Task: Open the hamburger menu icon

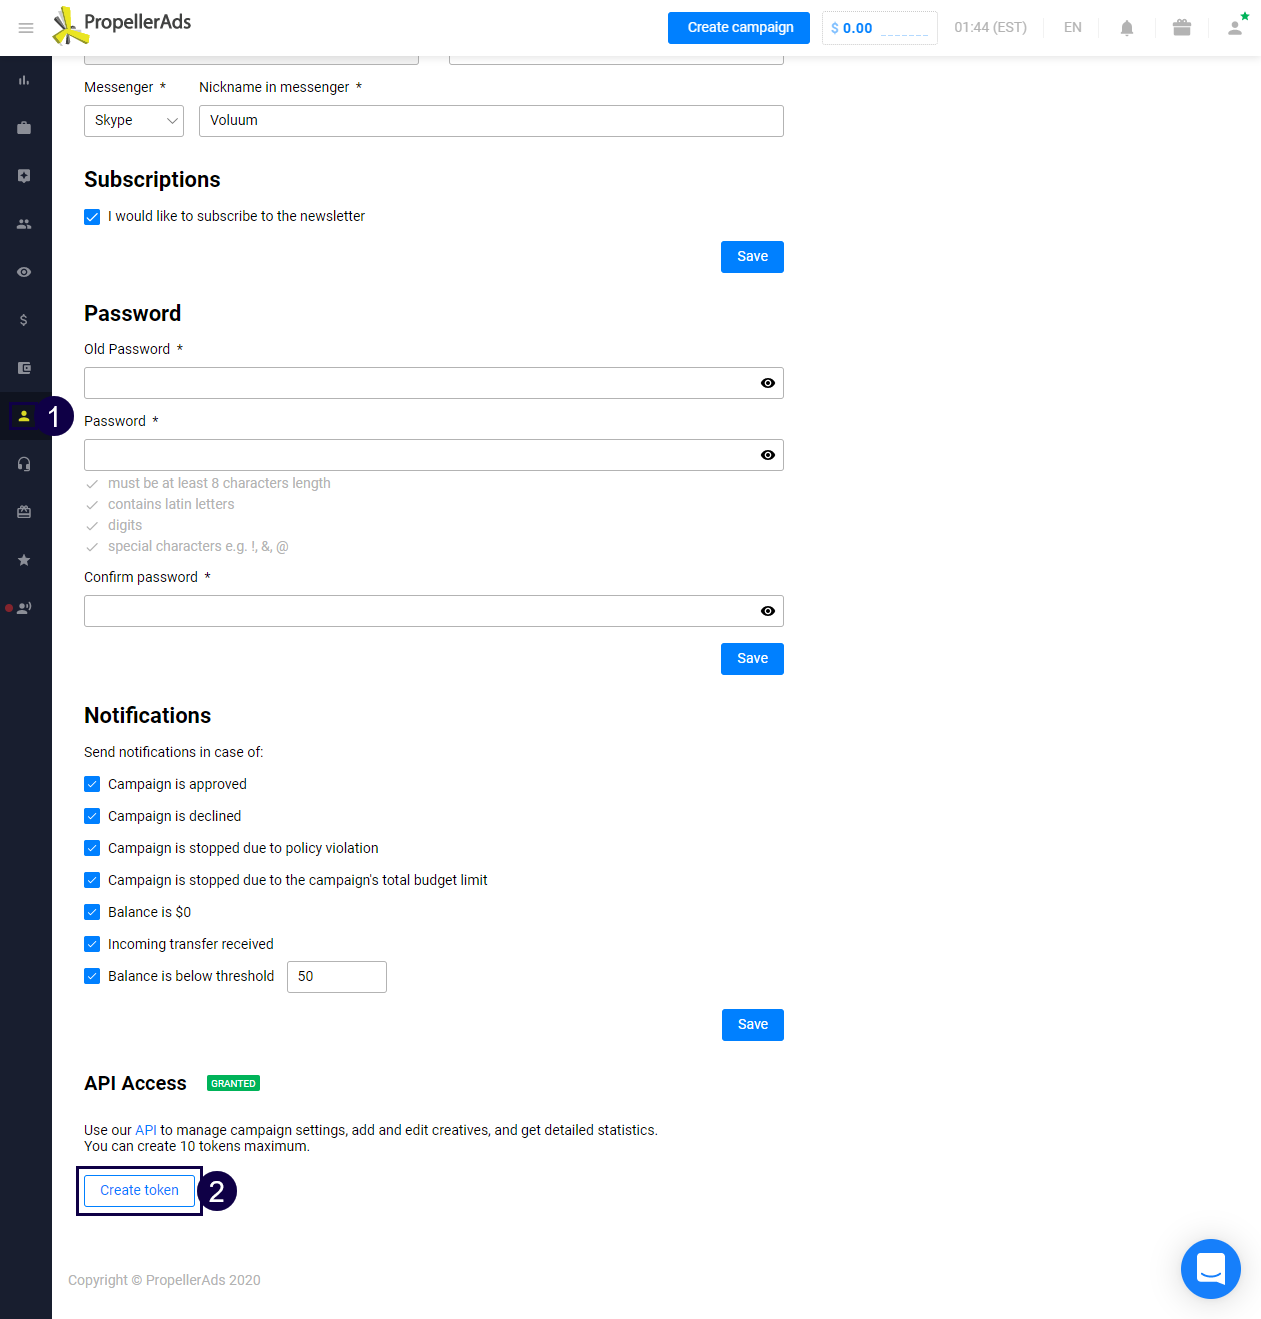Action: [26, 28]
